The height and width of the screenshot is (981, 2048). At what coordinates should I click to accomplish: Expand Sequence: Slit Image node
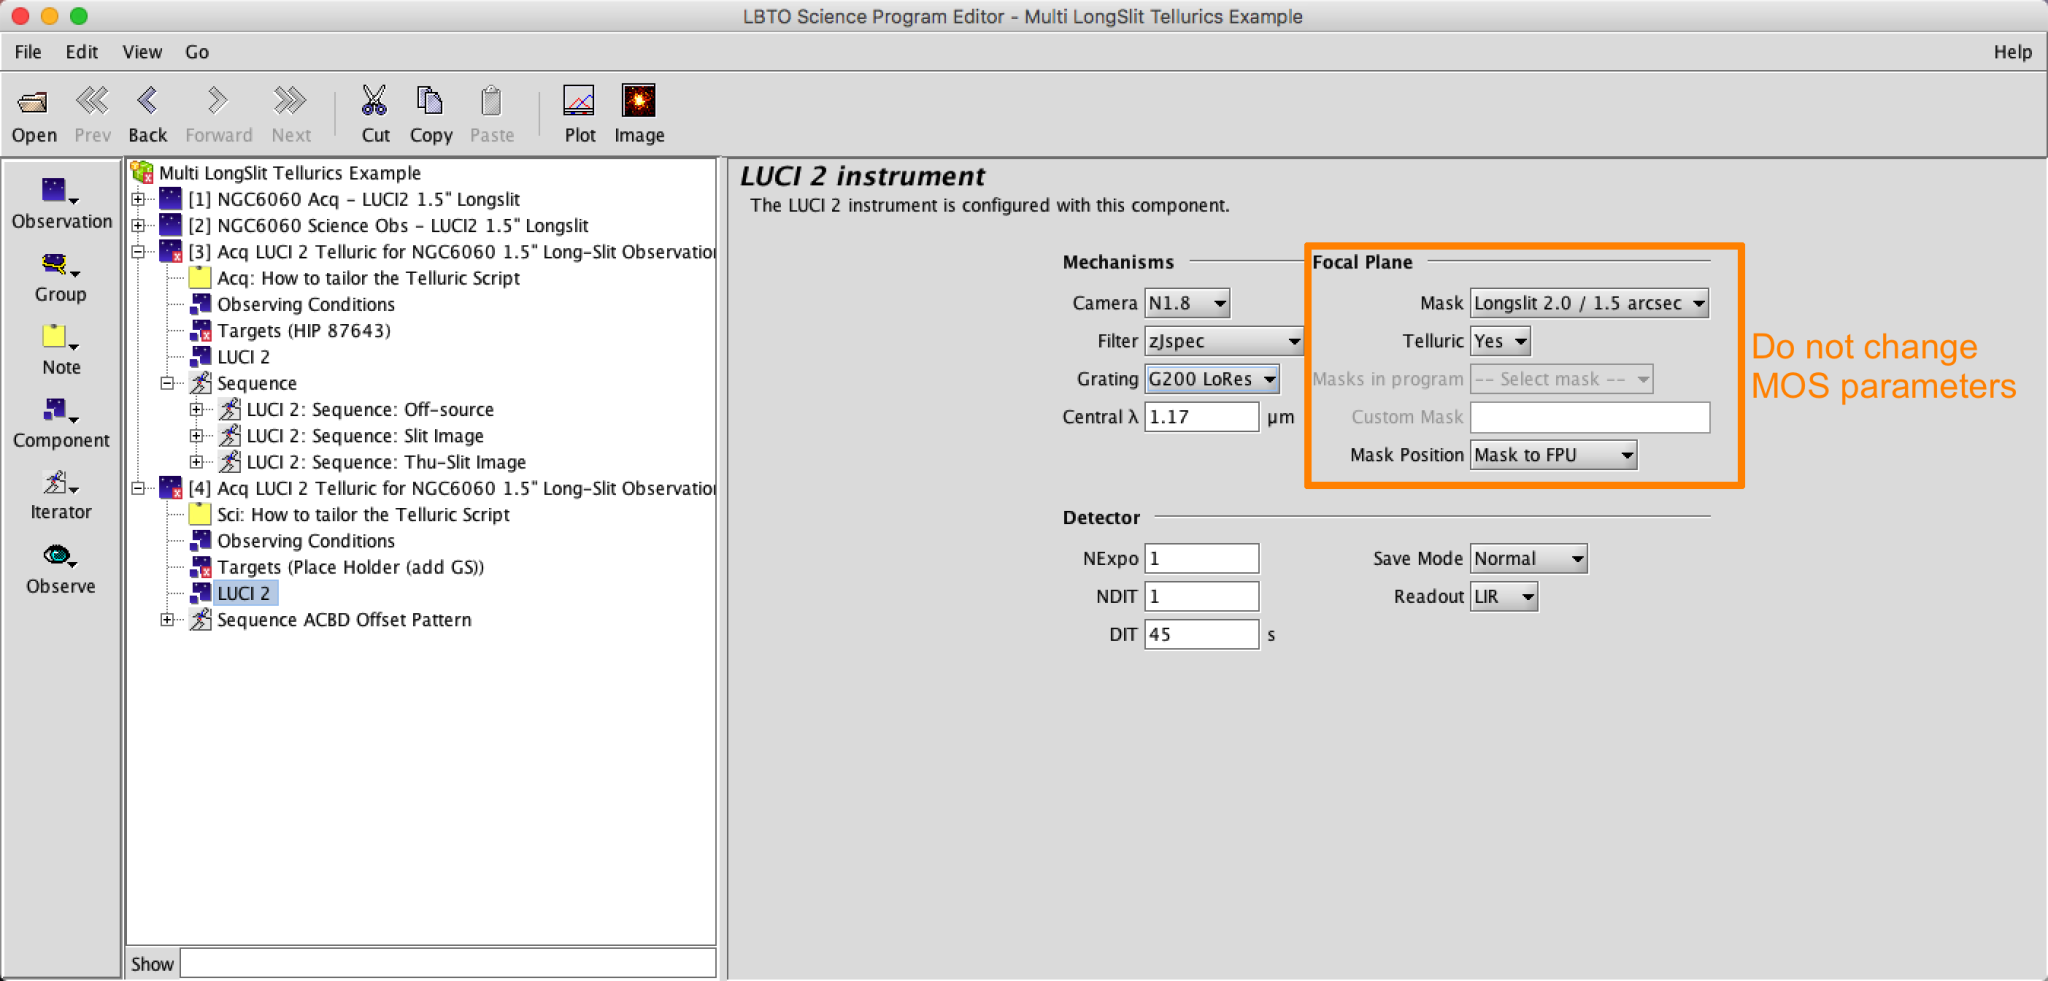196,436
